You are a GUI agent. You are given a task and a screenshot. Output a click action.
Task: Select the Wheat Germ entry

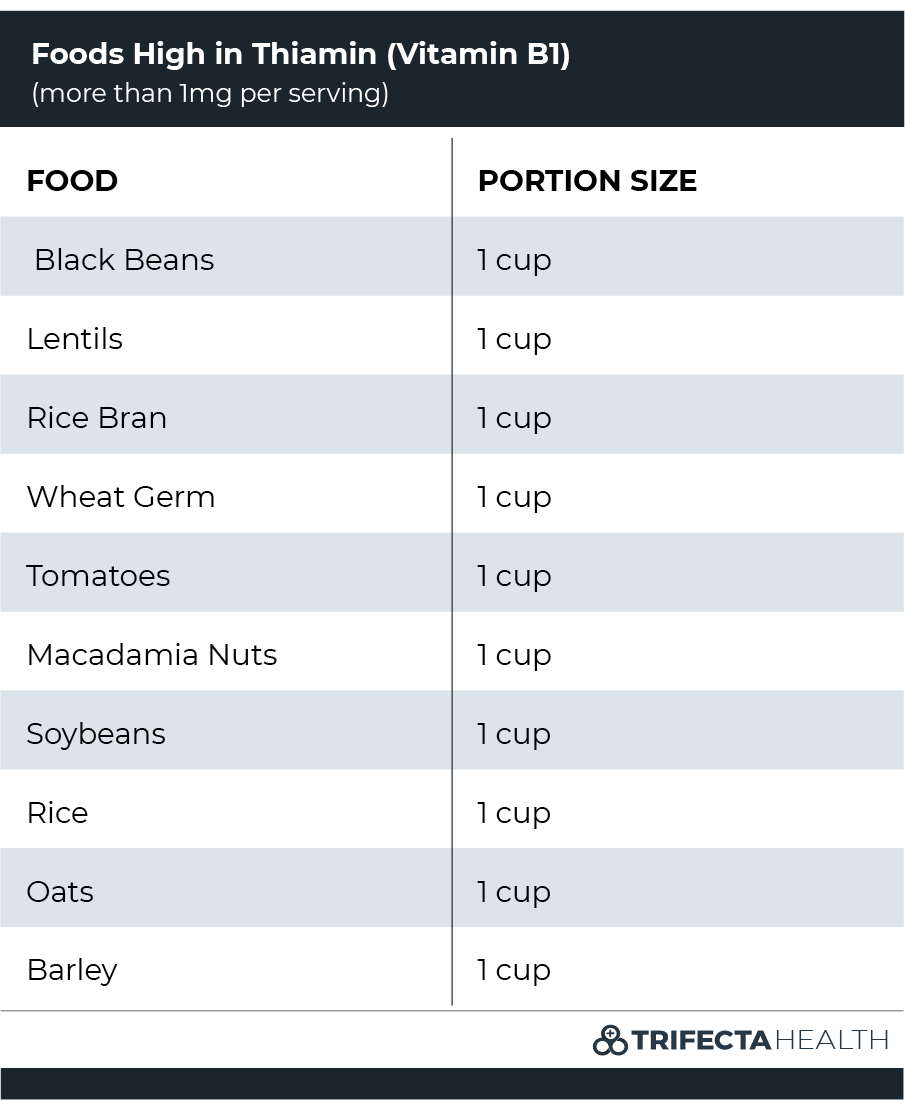[x=120, y=497]
